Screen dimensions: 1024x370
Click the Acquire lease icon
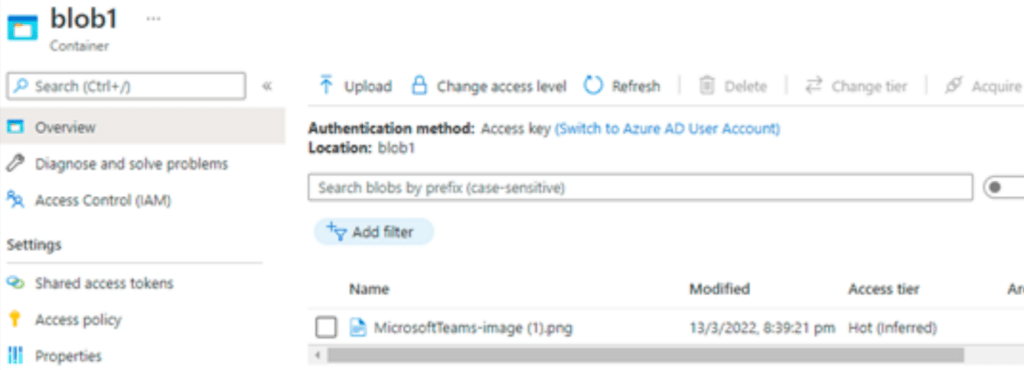[x=953, y=85]
